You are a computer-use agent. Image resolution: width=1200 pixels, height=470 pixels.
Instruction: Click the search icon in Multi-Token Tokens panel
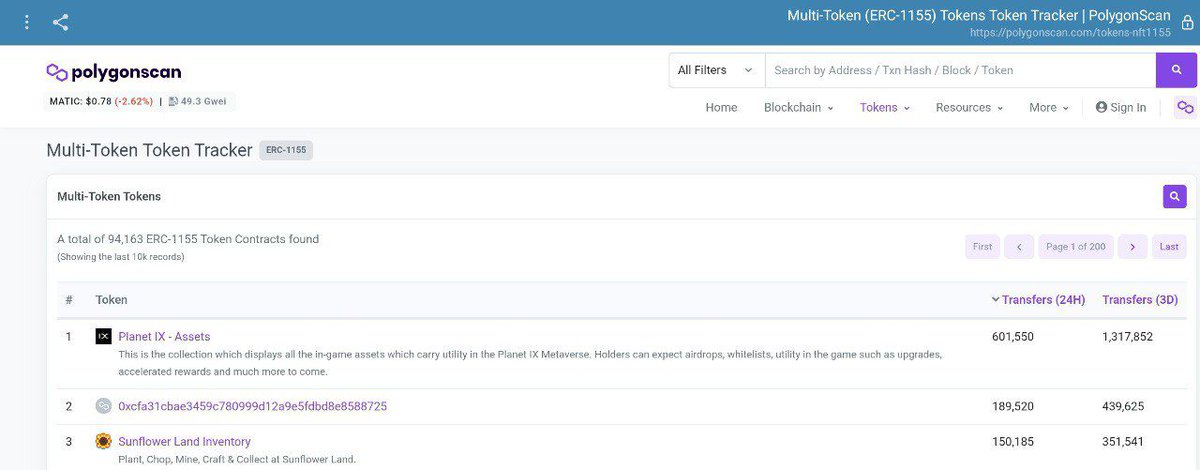(1175, 196)
